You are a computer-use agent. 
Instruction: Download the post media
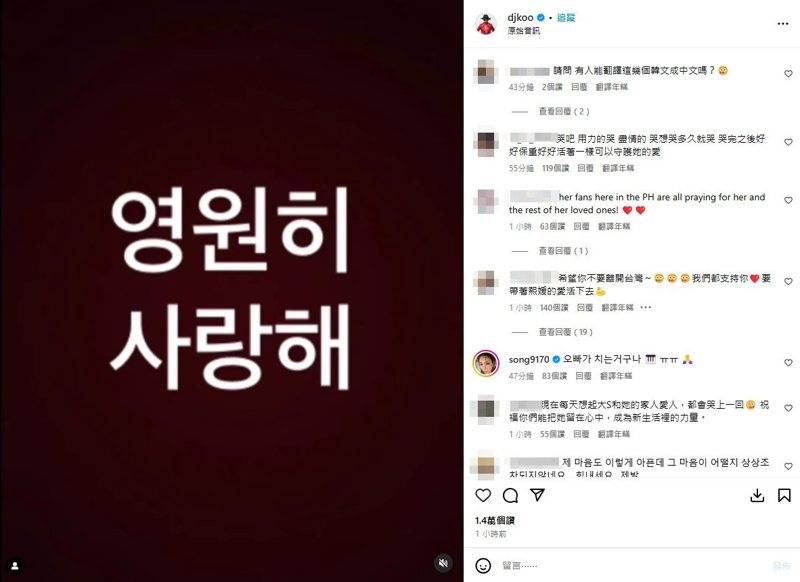757,495
